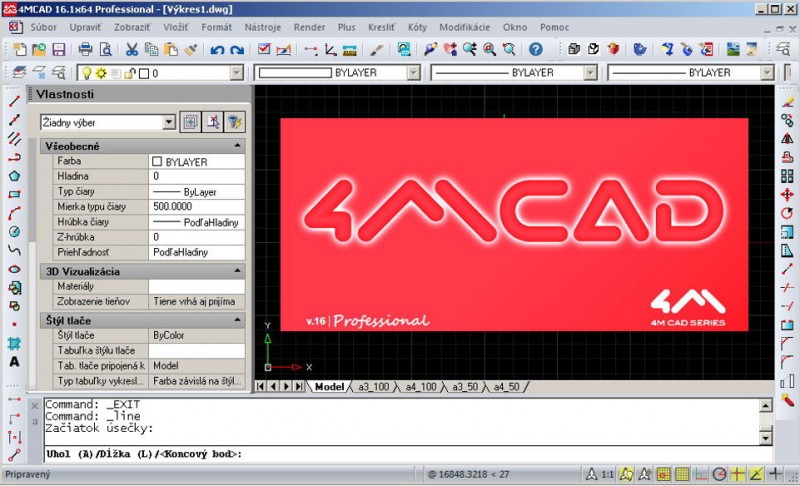Click the Farba BYLAYER color swatch
Screen dimensions: 800x486
click(157, 162)
